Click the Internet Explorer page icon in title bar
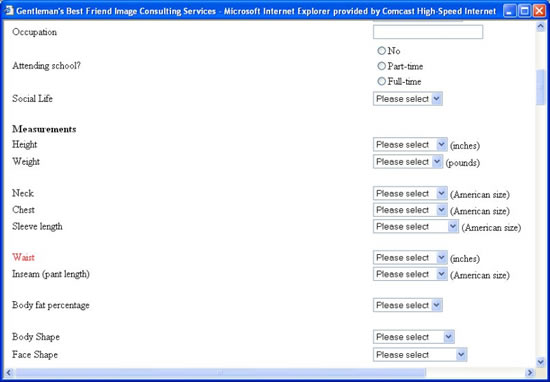Image resolution: width=550 pixels, height=382 pixels. [x=9, y=11]
